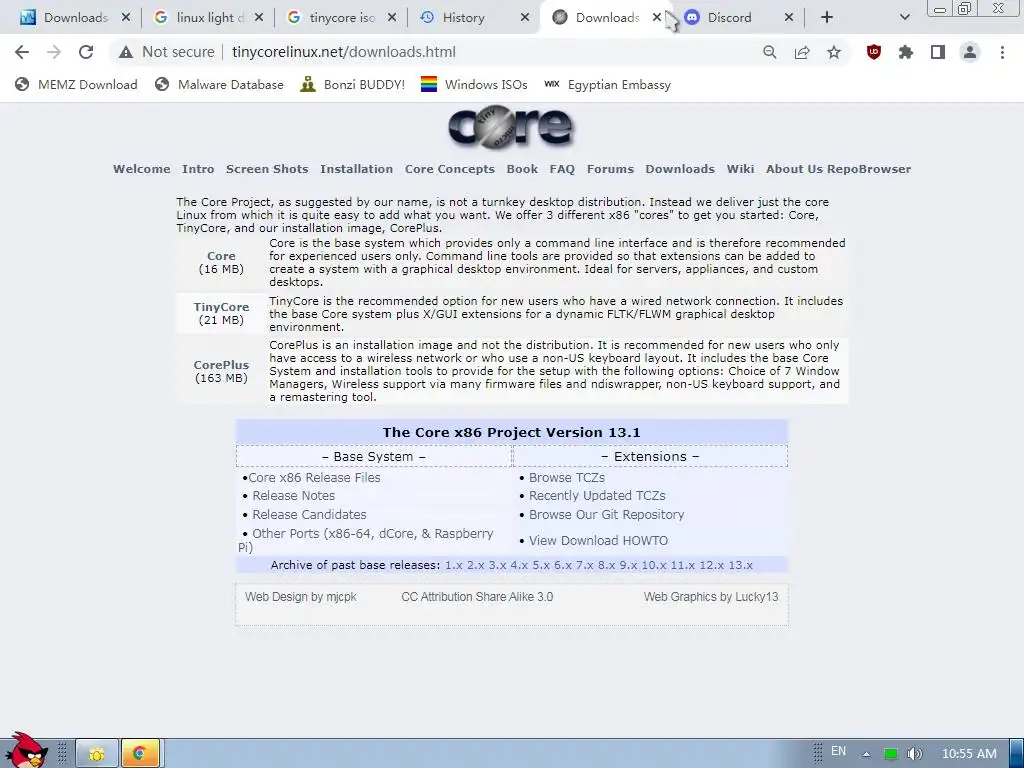Open Core Concepts nav link
Image resolution: width=1024 pixels, height=768 pixels.
[450, 168]
